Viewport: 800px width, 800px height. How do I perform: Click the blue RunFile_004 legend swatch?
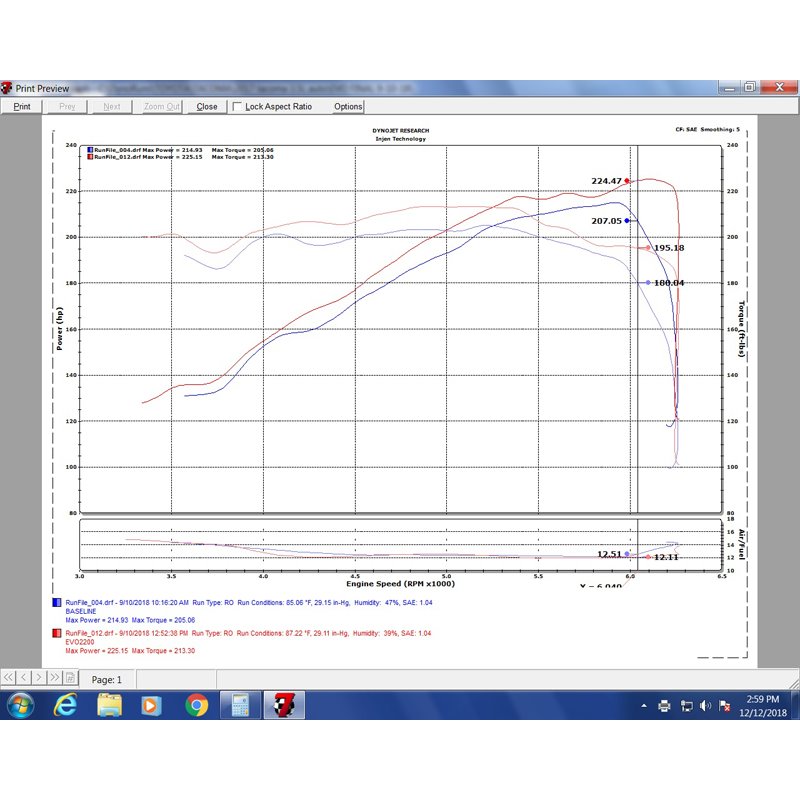click(57, 603)
